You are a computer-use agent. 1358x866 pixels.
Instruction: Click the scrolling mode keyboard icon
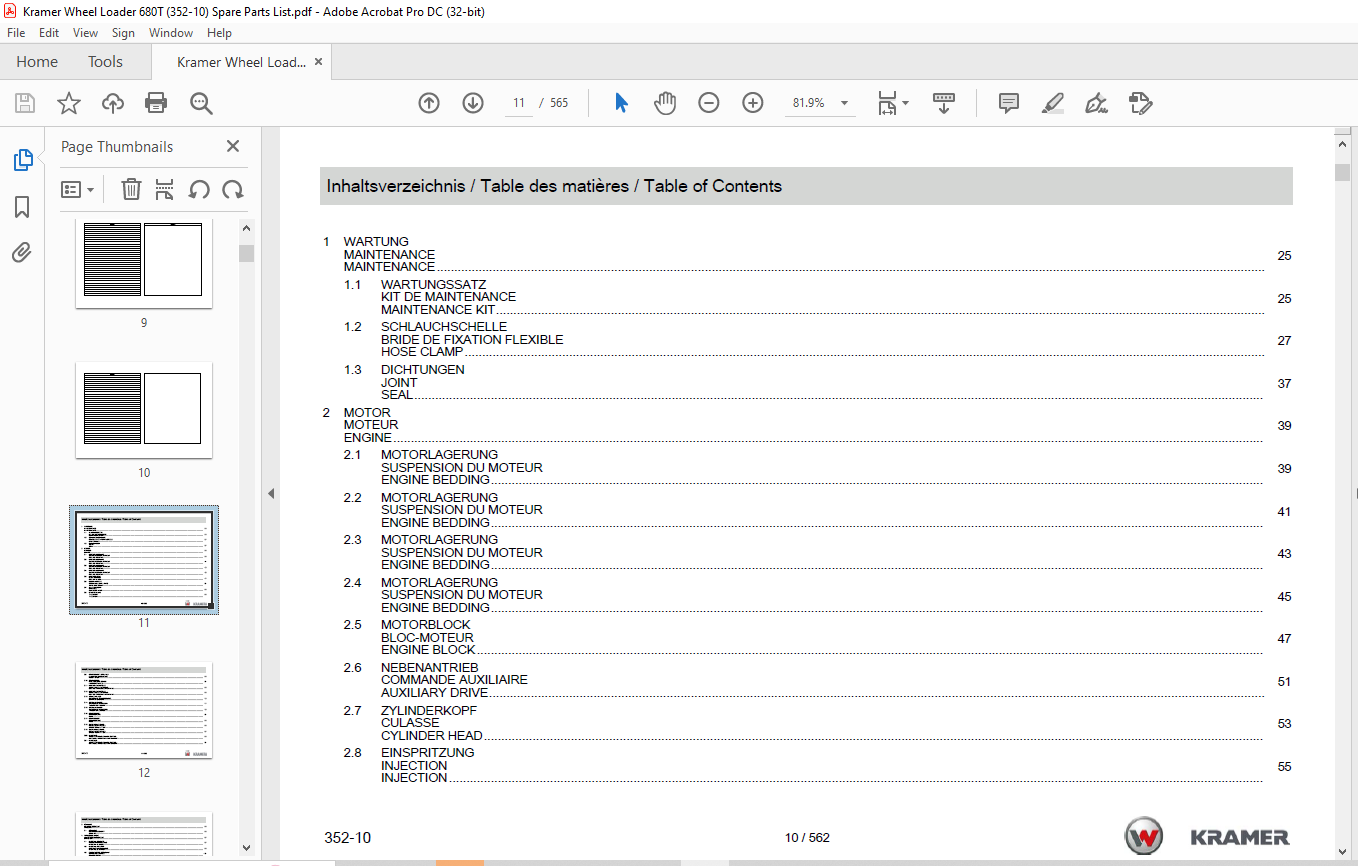[x=944, y=103]
